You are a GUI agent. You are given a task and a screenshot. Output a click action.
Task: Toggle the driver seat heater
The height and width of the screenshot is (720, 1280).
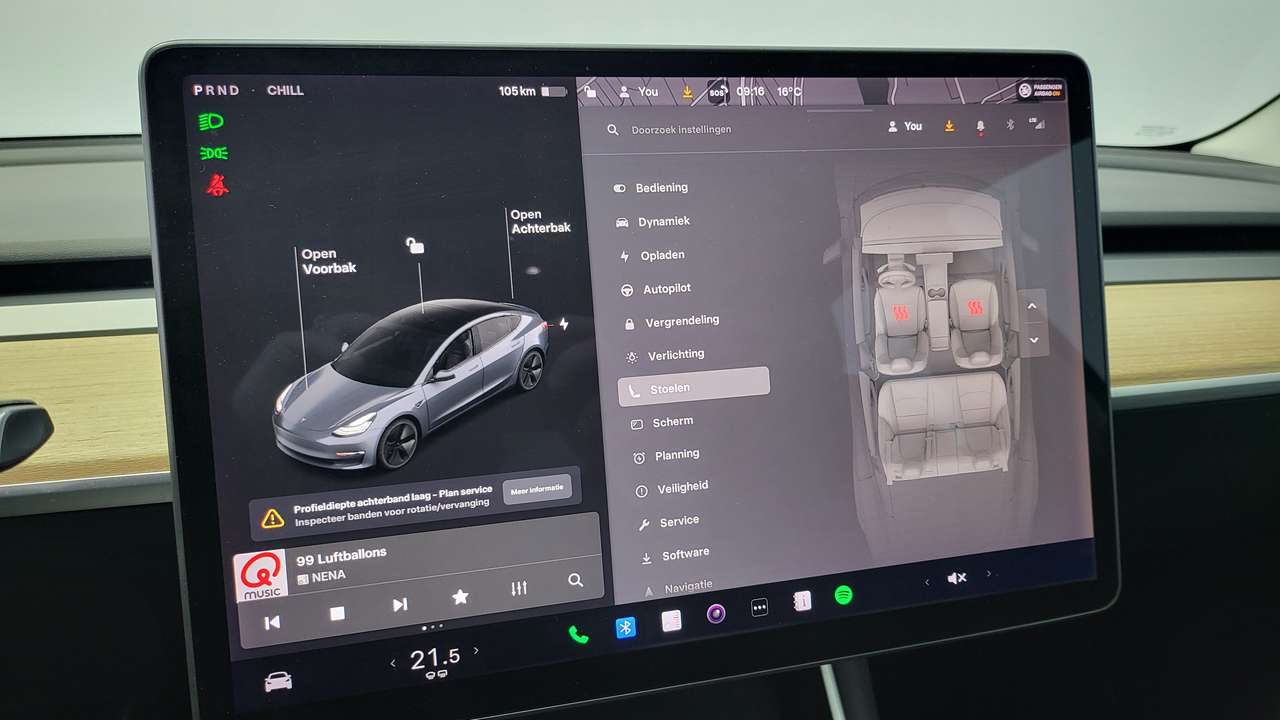coord(900,311)
